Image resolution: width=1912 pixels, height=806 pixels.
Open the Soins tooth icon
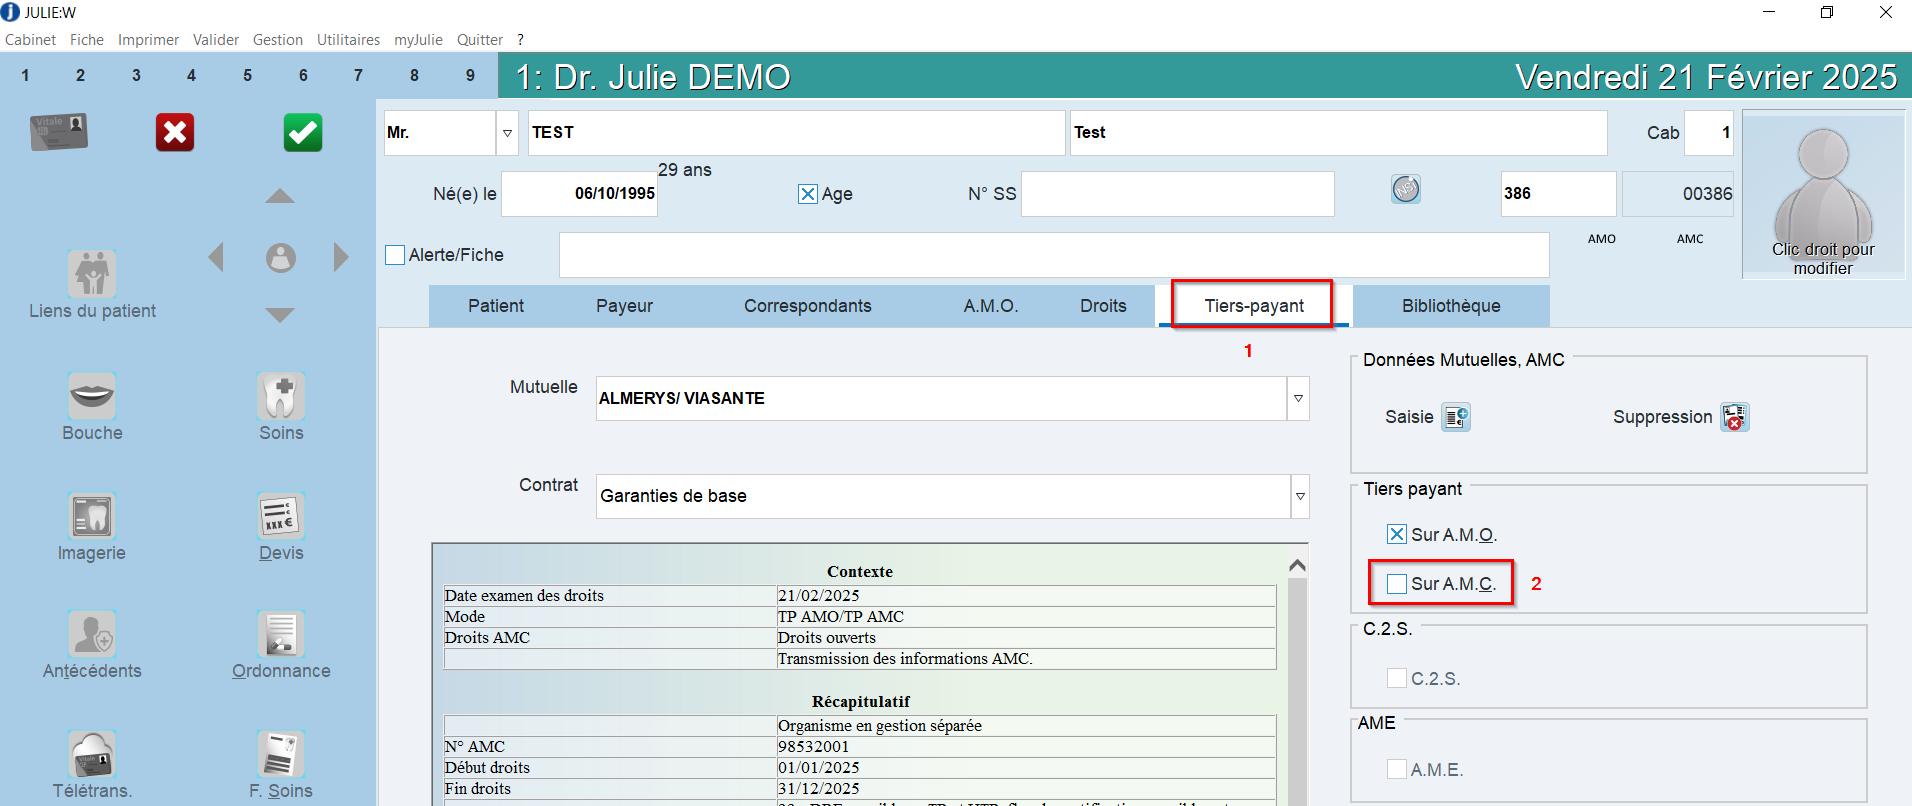281,396
